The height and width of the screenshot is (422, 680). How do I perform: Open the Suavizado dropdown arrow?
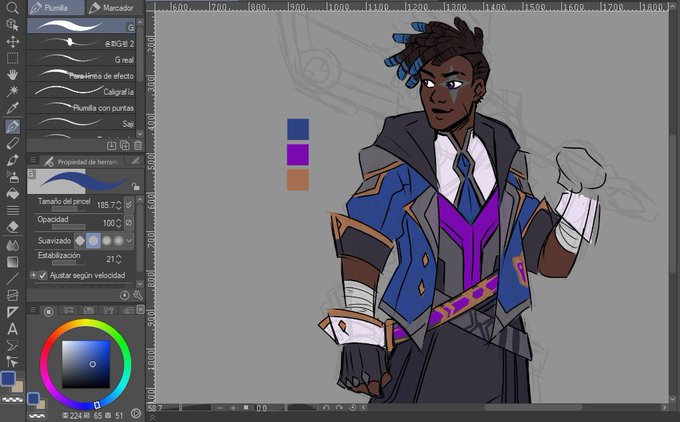pos(129,241)
